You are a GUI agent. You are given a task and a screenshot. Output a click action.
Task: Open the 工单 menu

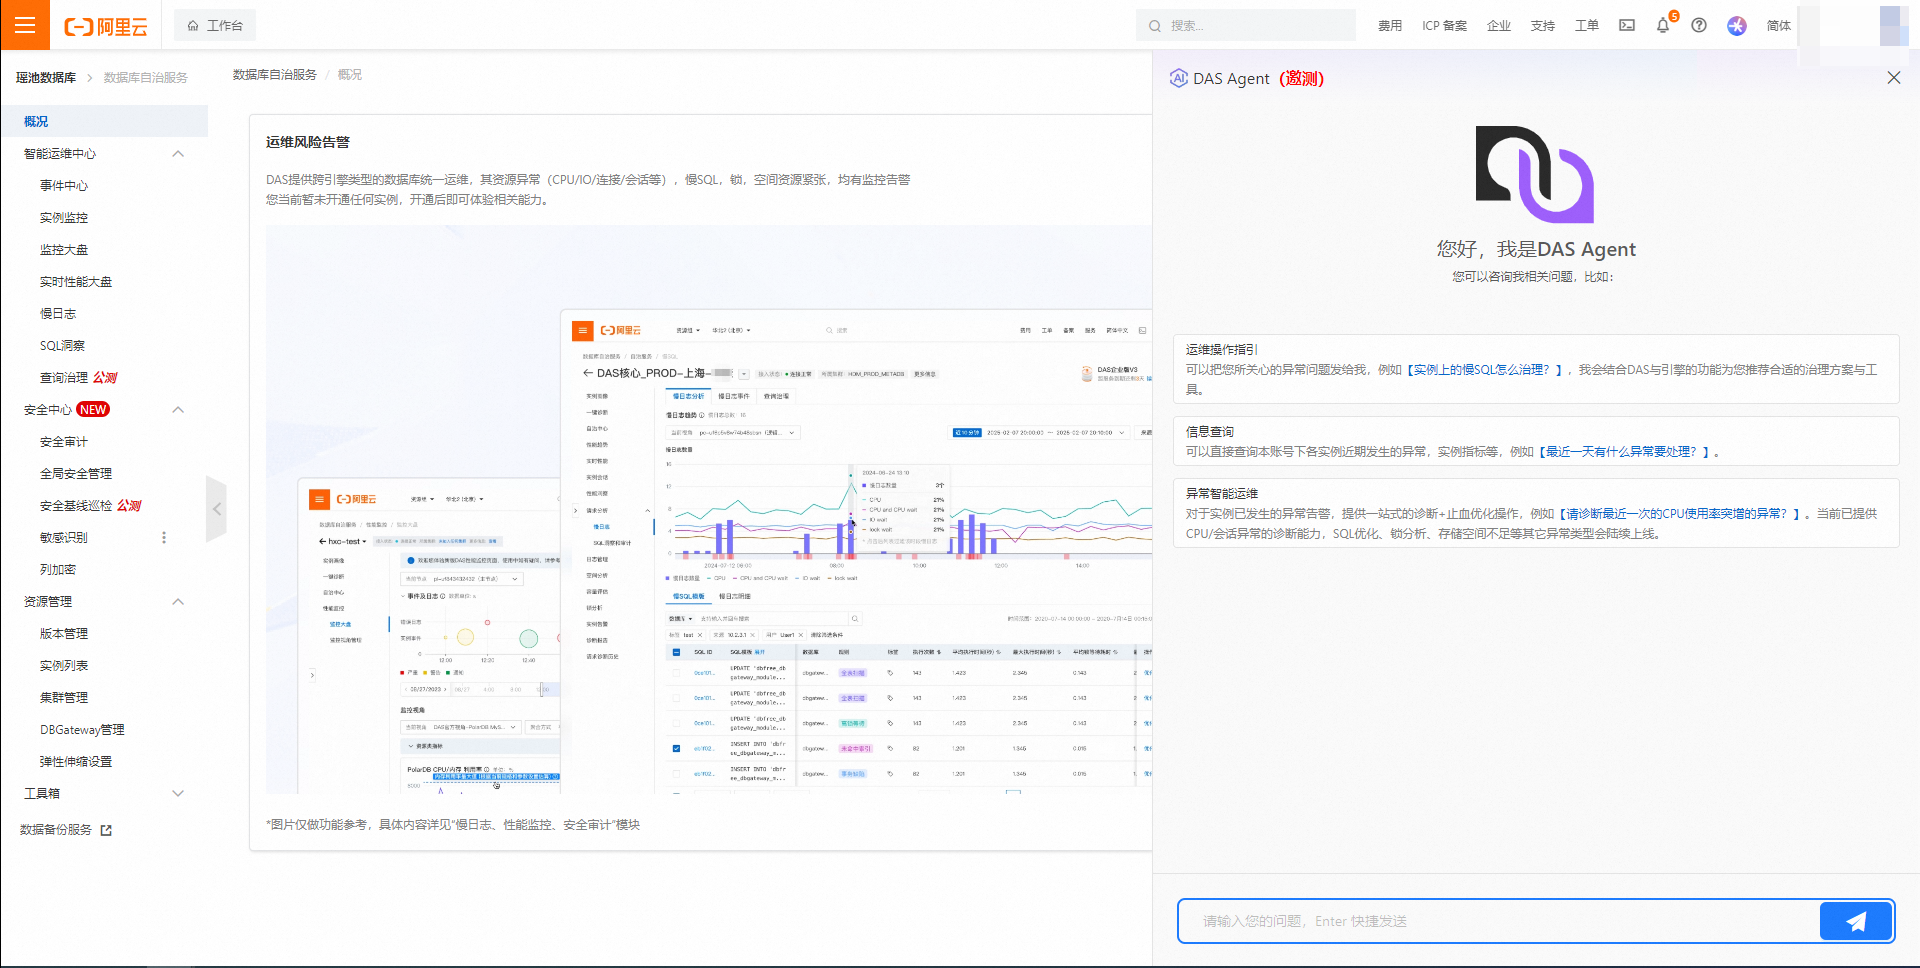click(x=1587, y=26)
